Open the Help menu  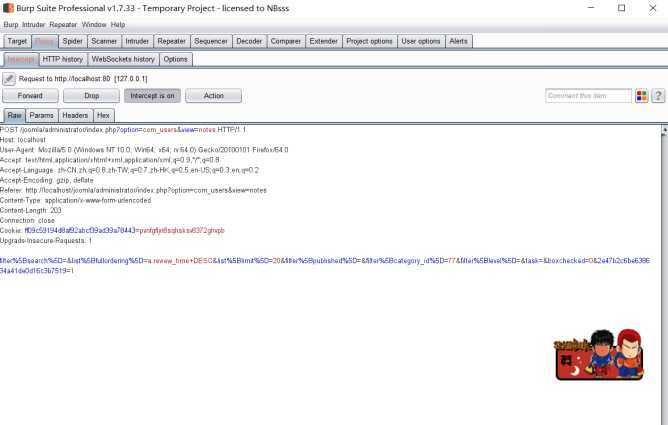click(118, 25)
